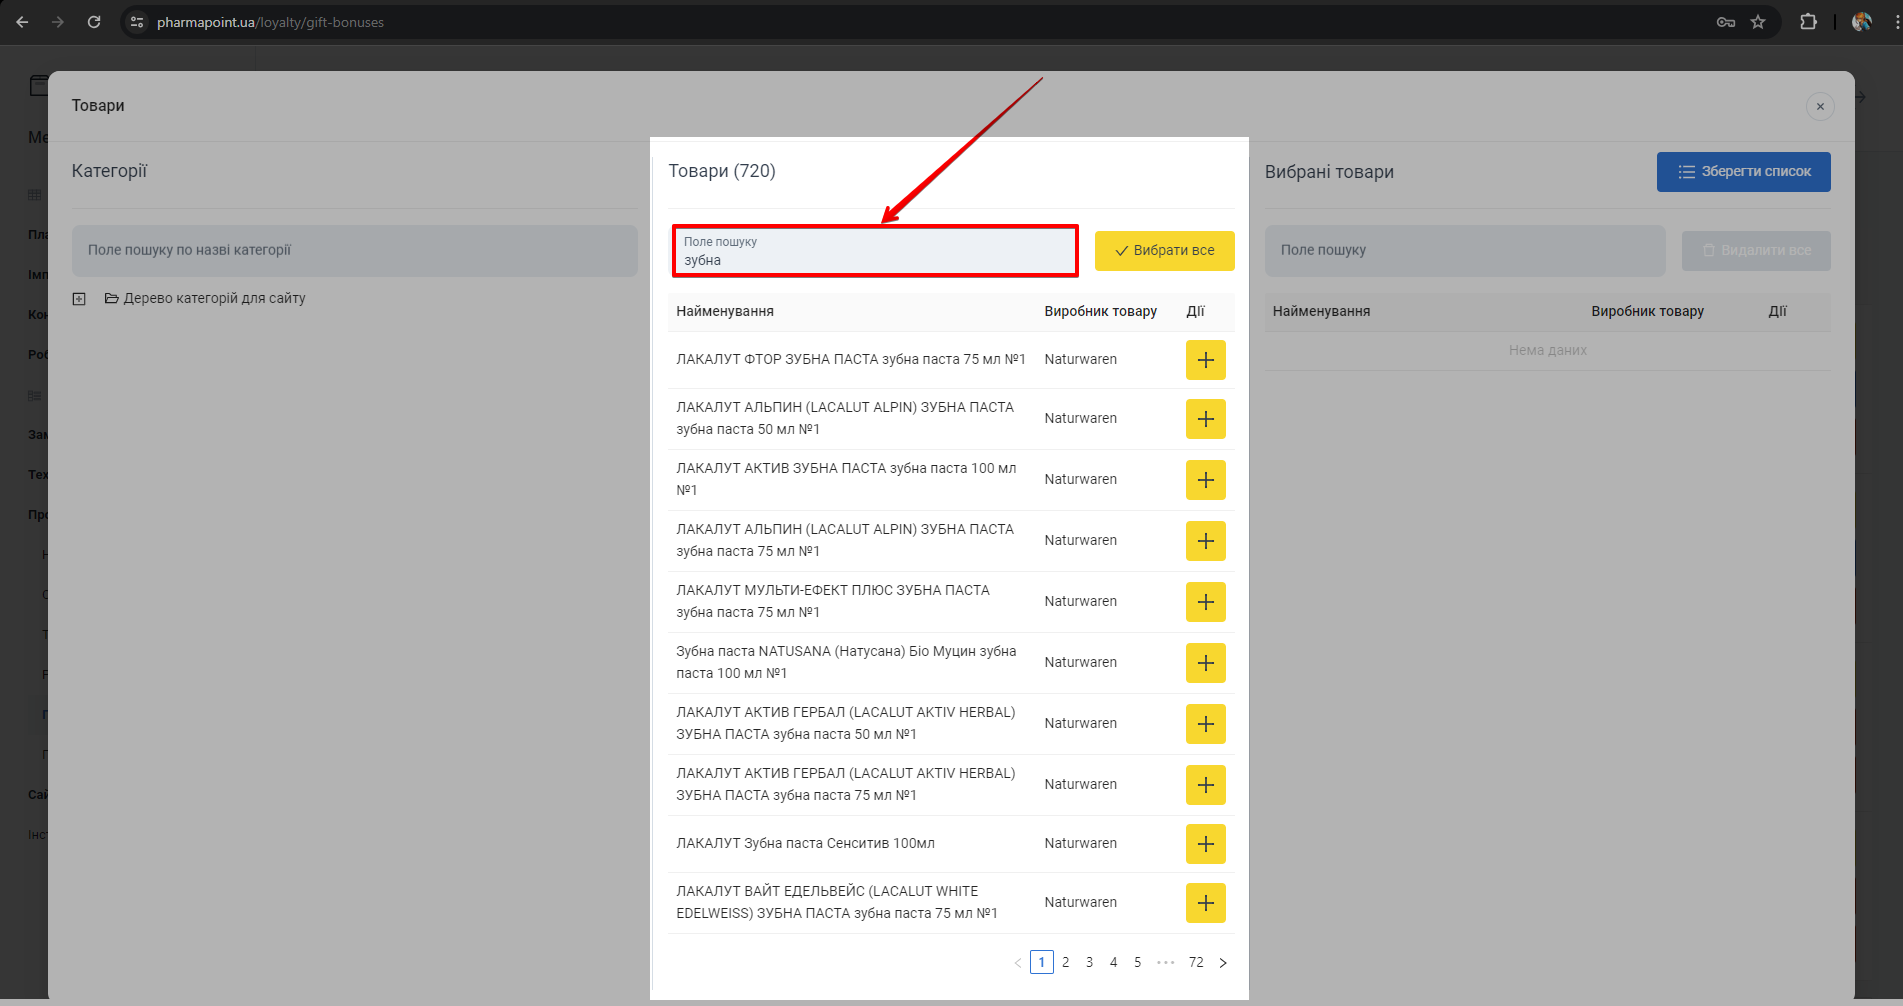Jump to page 72 of the products
This screenshot has height=1006, width=1903.
[x=1196, y=963]
